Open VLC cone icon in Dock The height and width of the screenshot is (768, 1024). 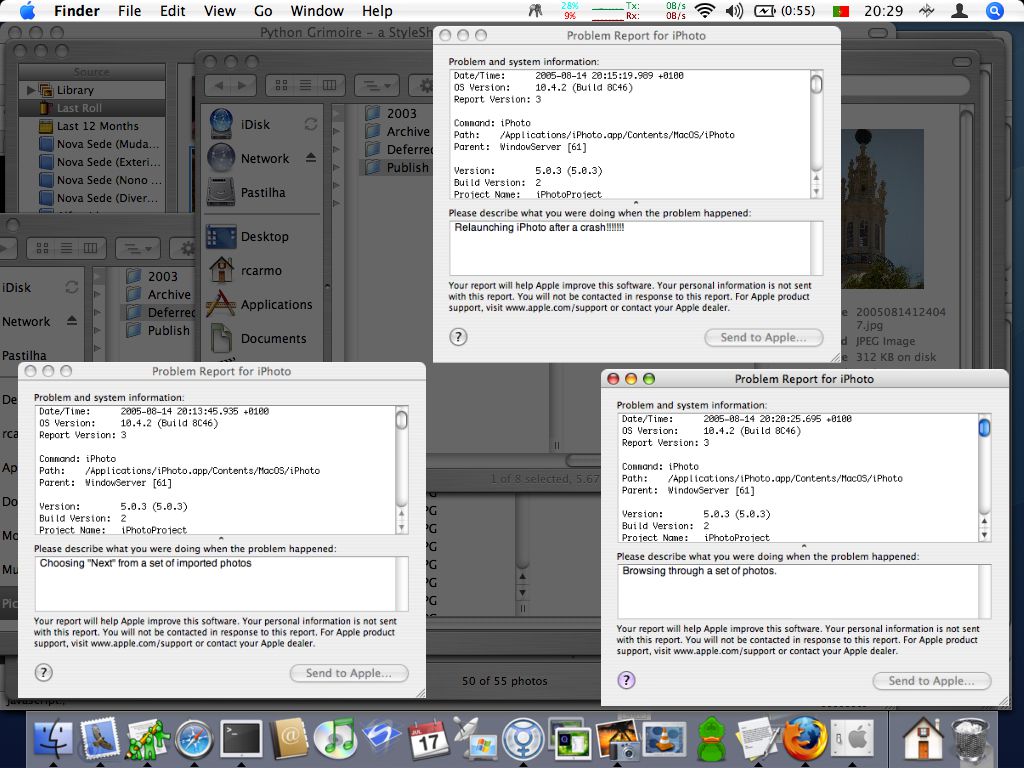coord(664,740)
